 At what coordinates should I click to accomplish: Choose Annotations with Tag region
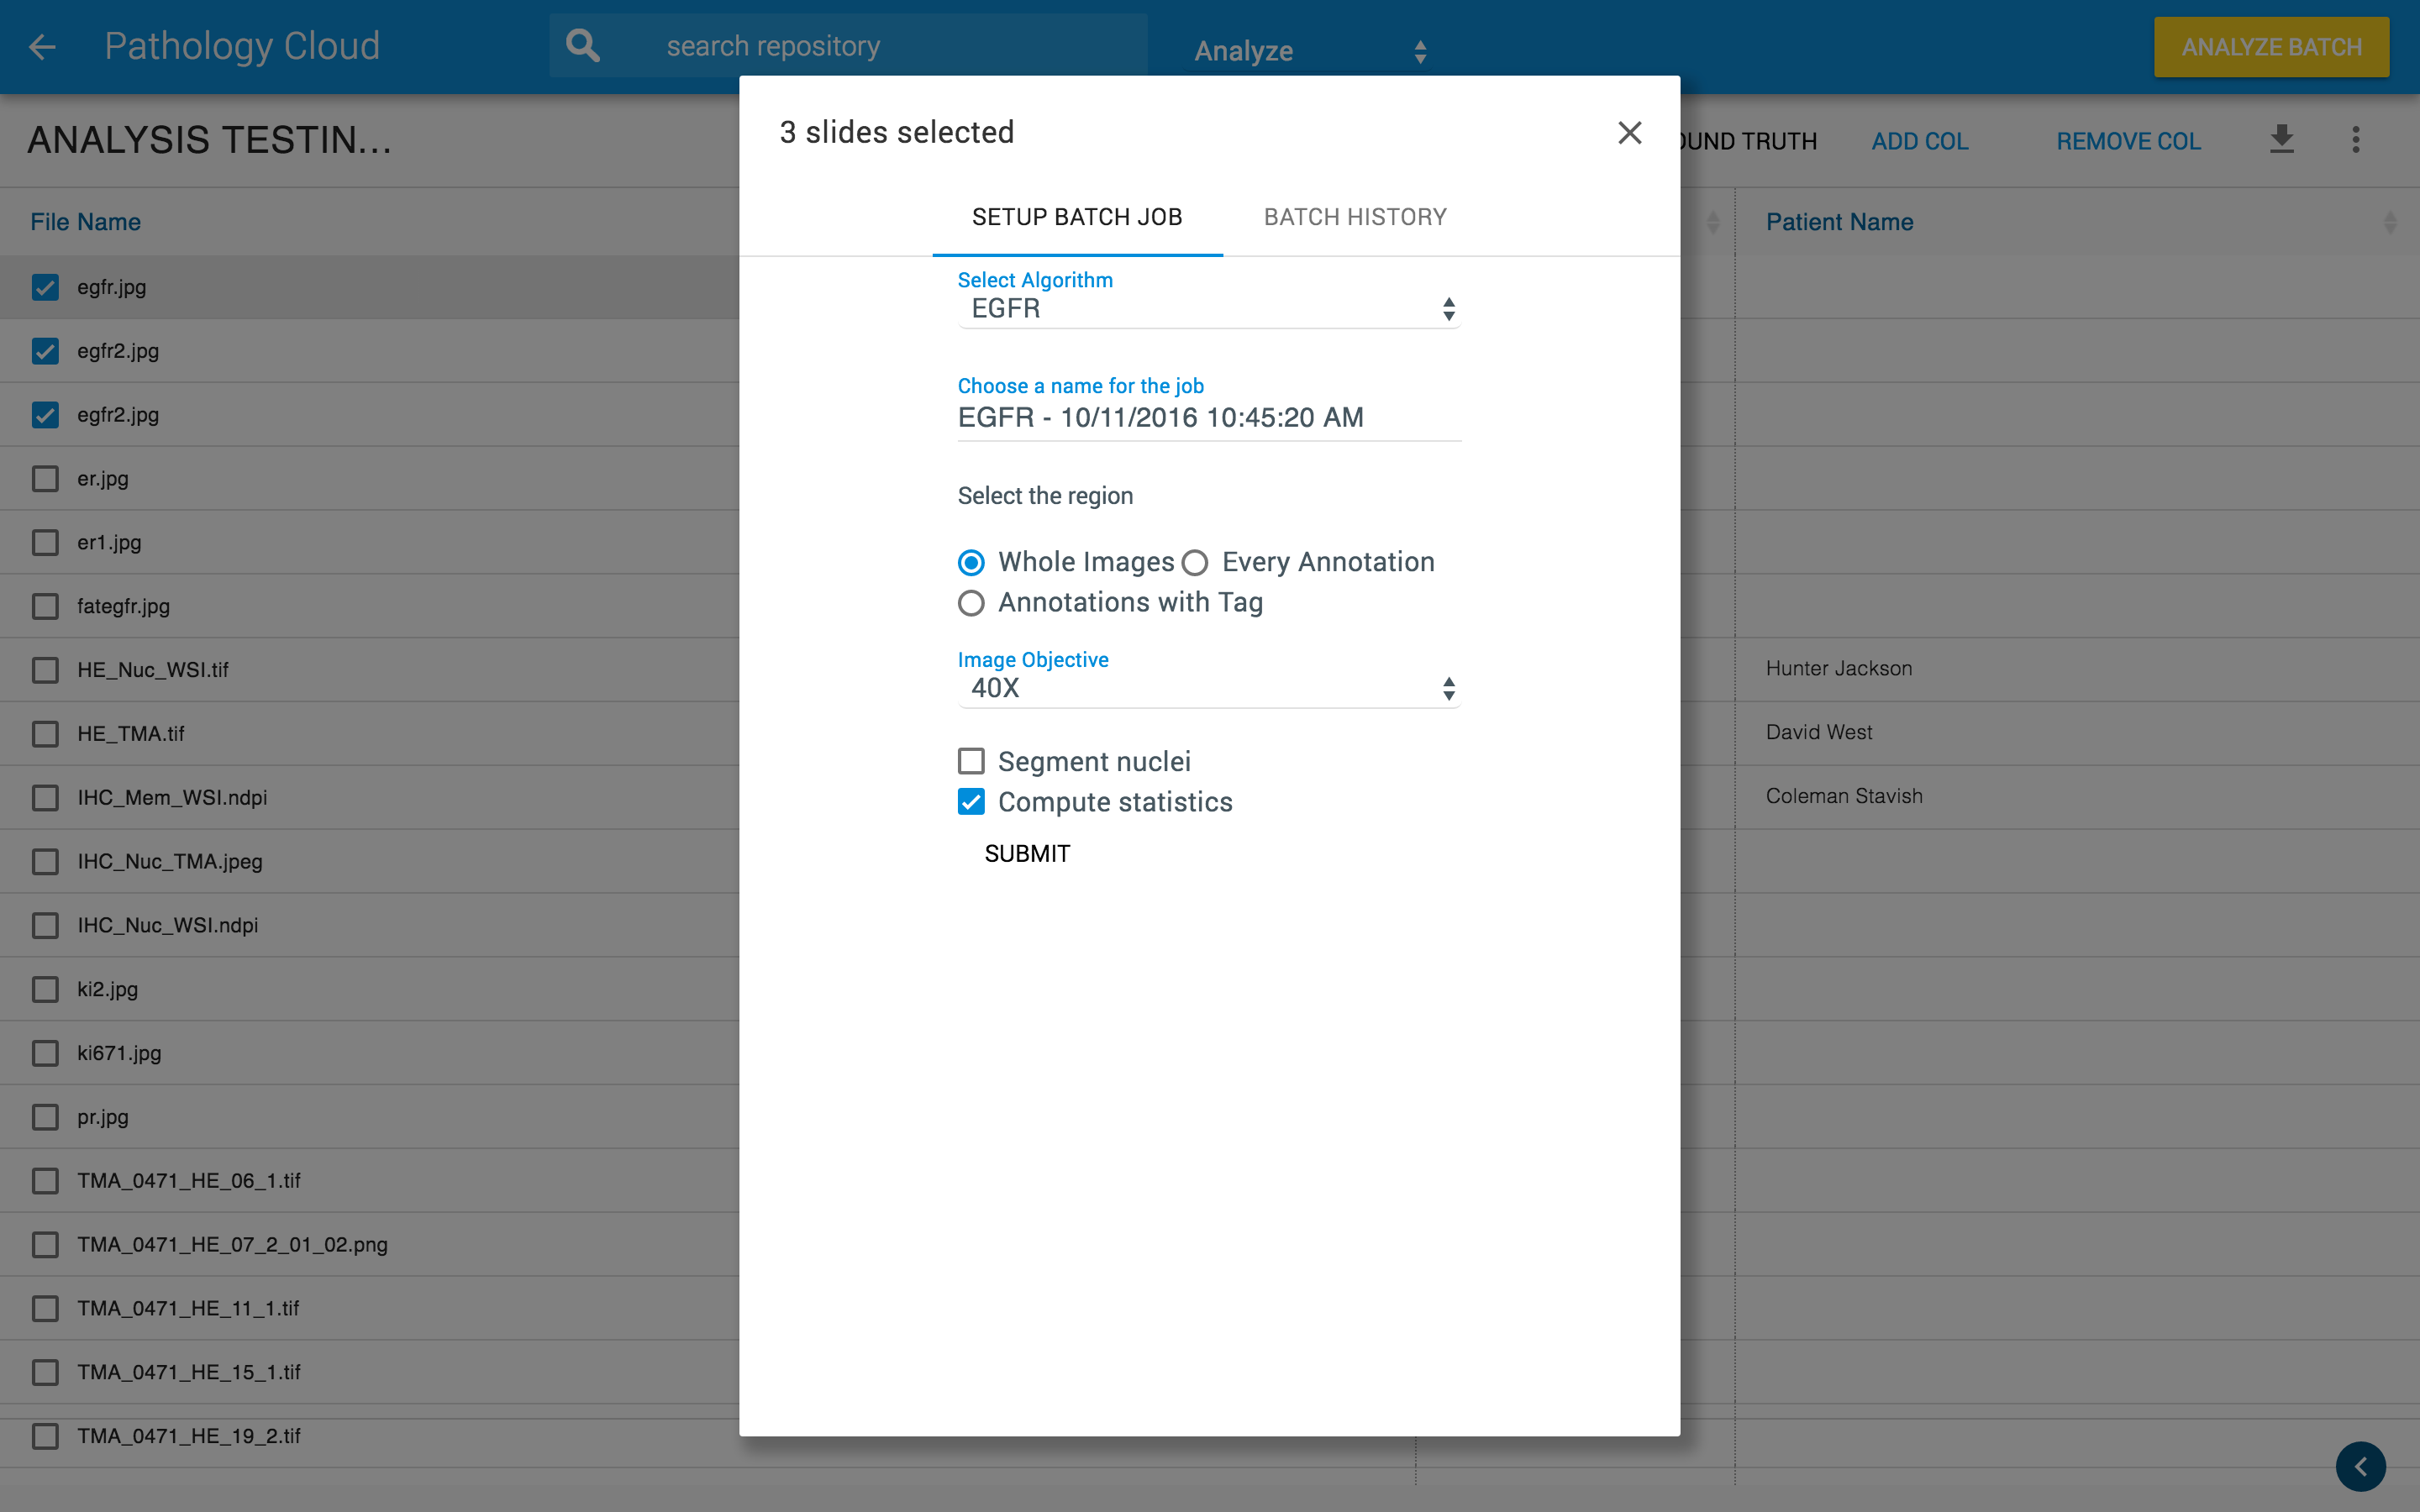971,603
